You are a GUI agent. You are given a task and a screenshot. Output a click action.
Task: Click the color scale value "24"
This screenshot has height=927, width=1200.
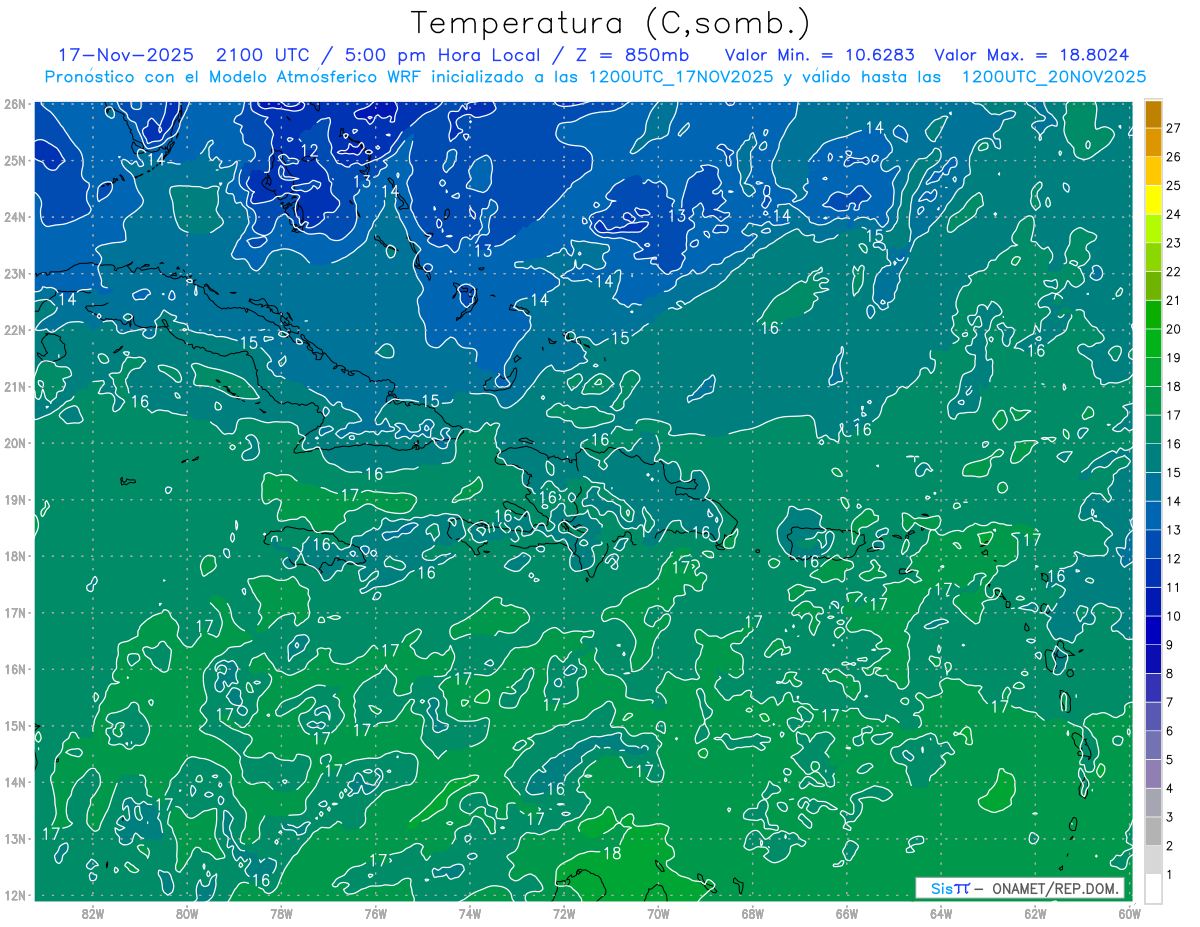coord(1173,214)
